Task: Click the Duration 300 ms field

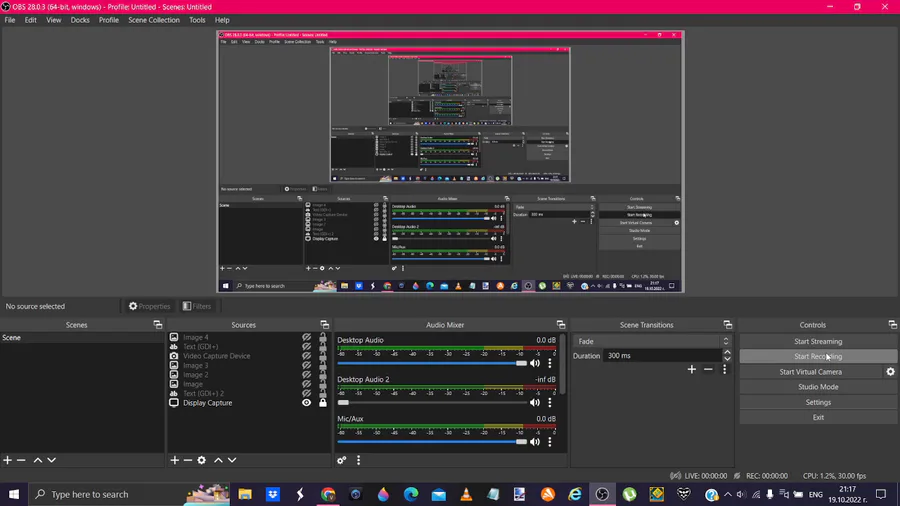Action: coord(662,356)
